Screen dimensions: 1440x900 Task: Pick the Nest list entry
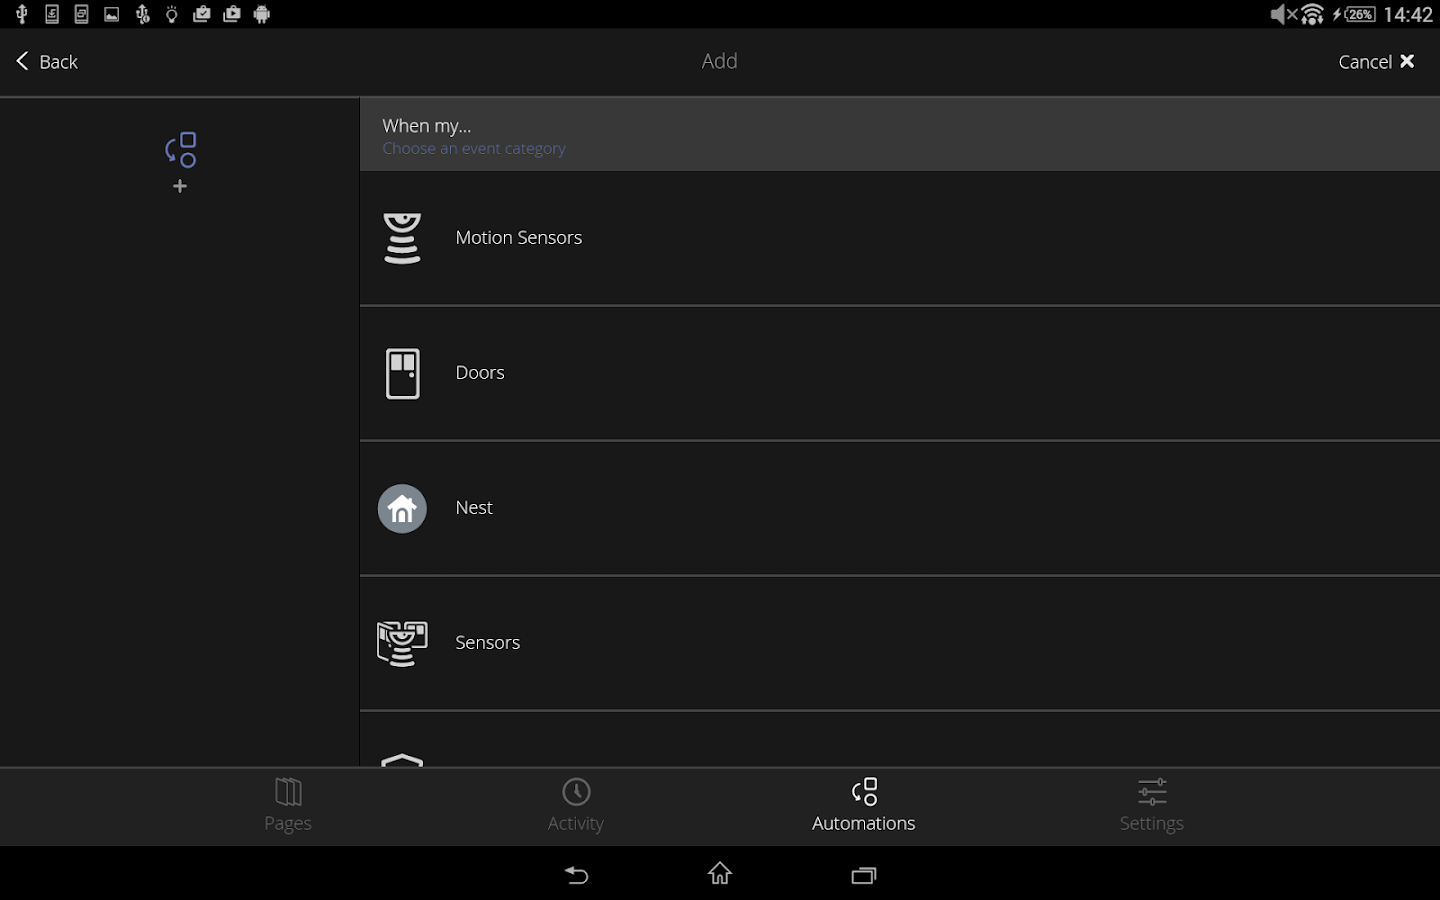pos(900,508)
